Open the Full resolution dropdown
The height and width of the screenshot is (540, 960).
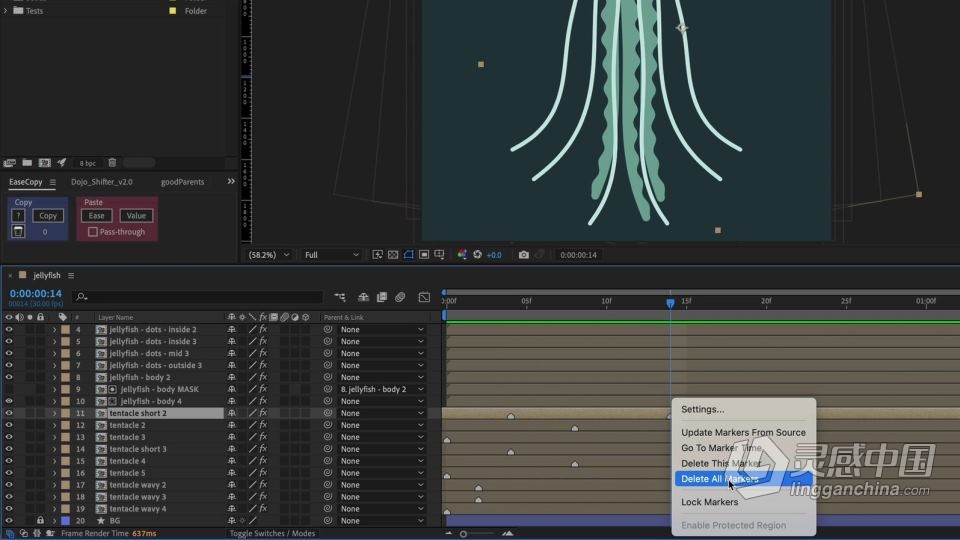[x=331, y=255]
